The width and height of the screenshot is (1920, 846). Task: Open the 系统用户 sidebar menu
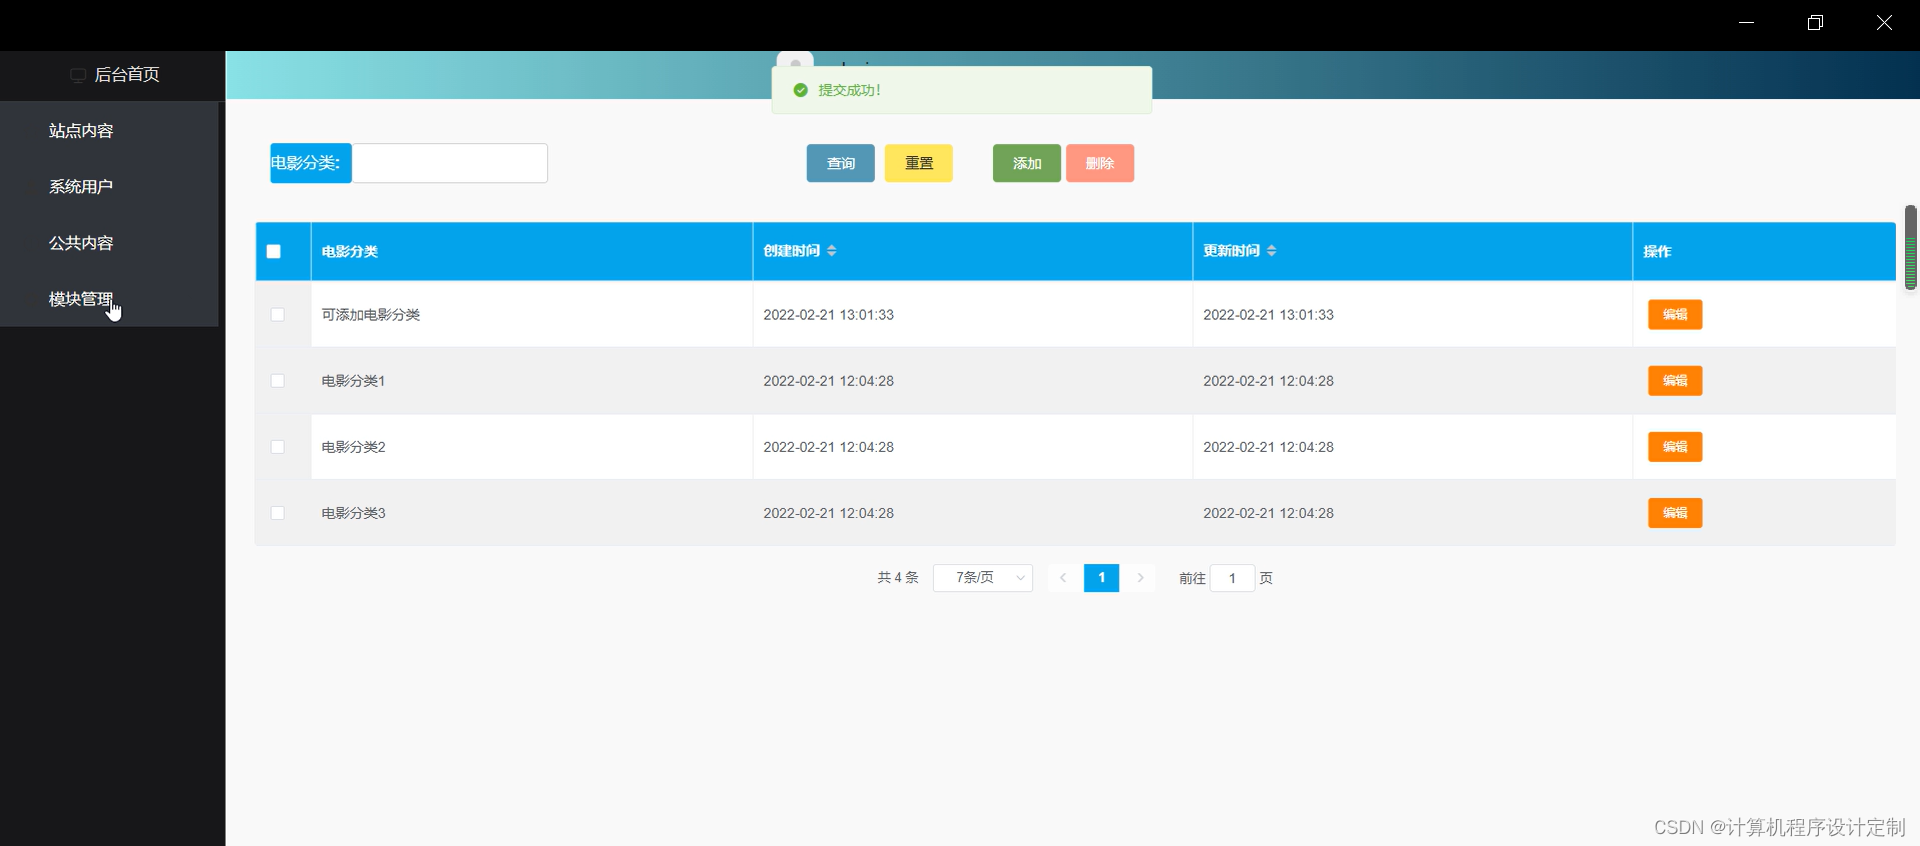point(81,187)
